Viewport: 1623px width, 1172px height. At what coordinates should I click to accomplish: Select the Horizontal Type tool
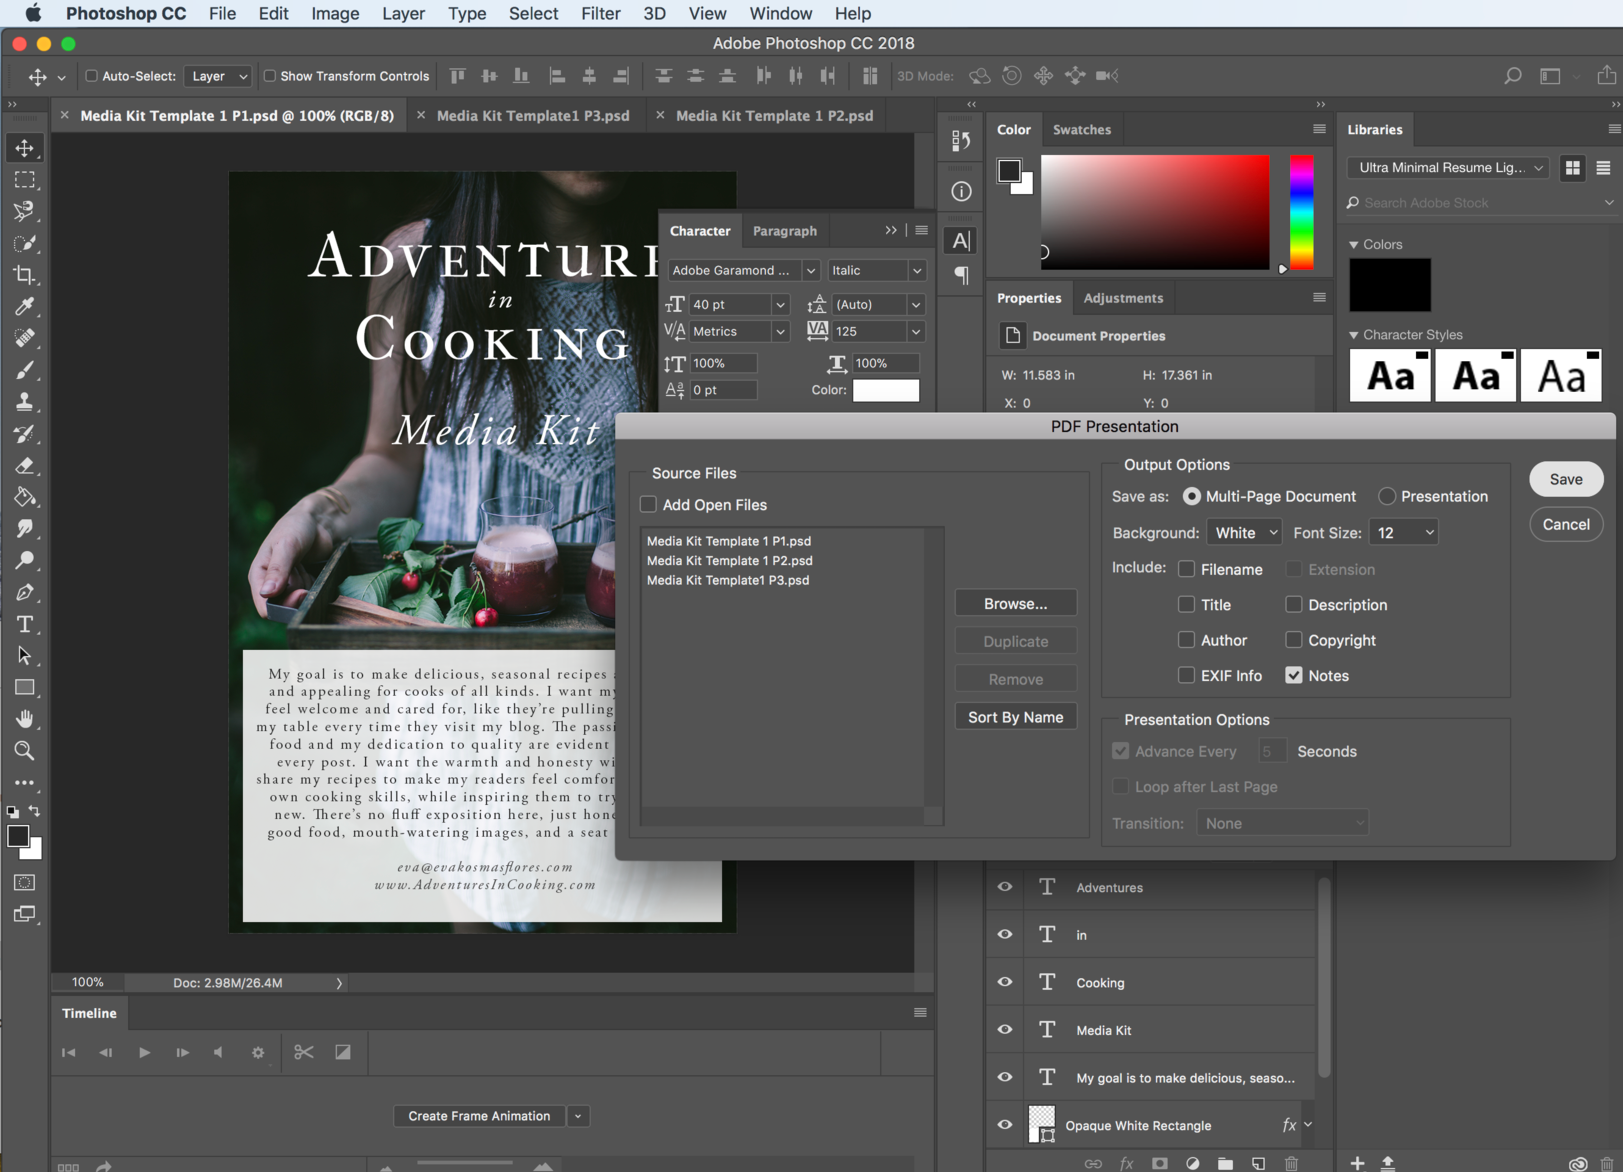24,624
